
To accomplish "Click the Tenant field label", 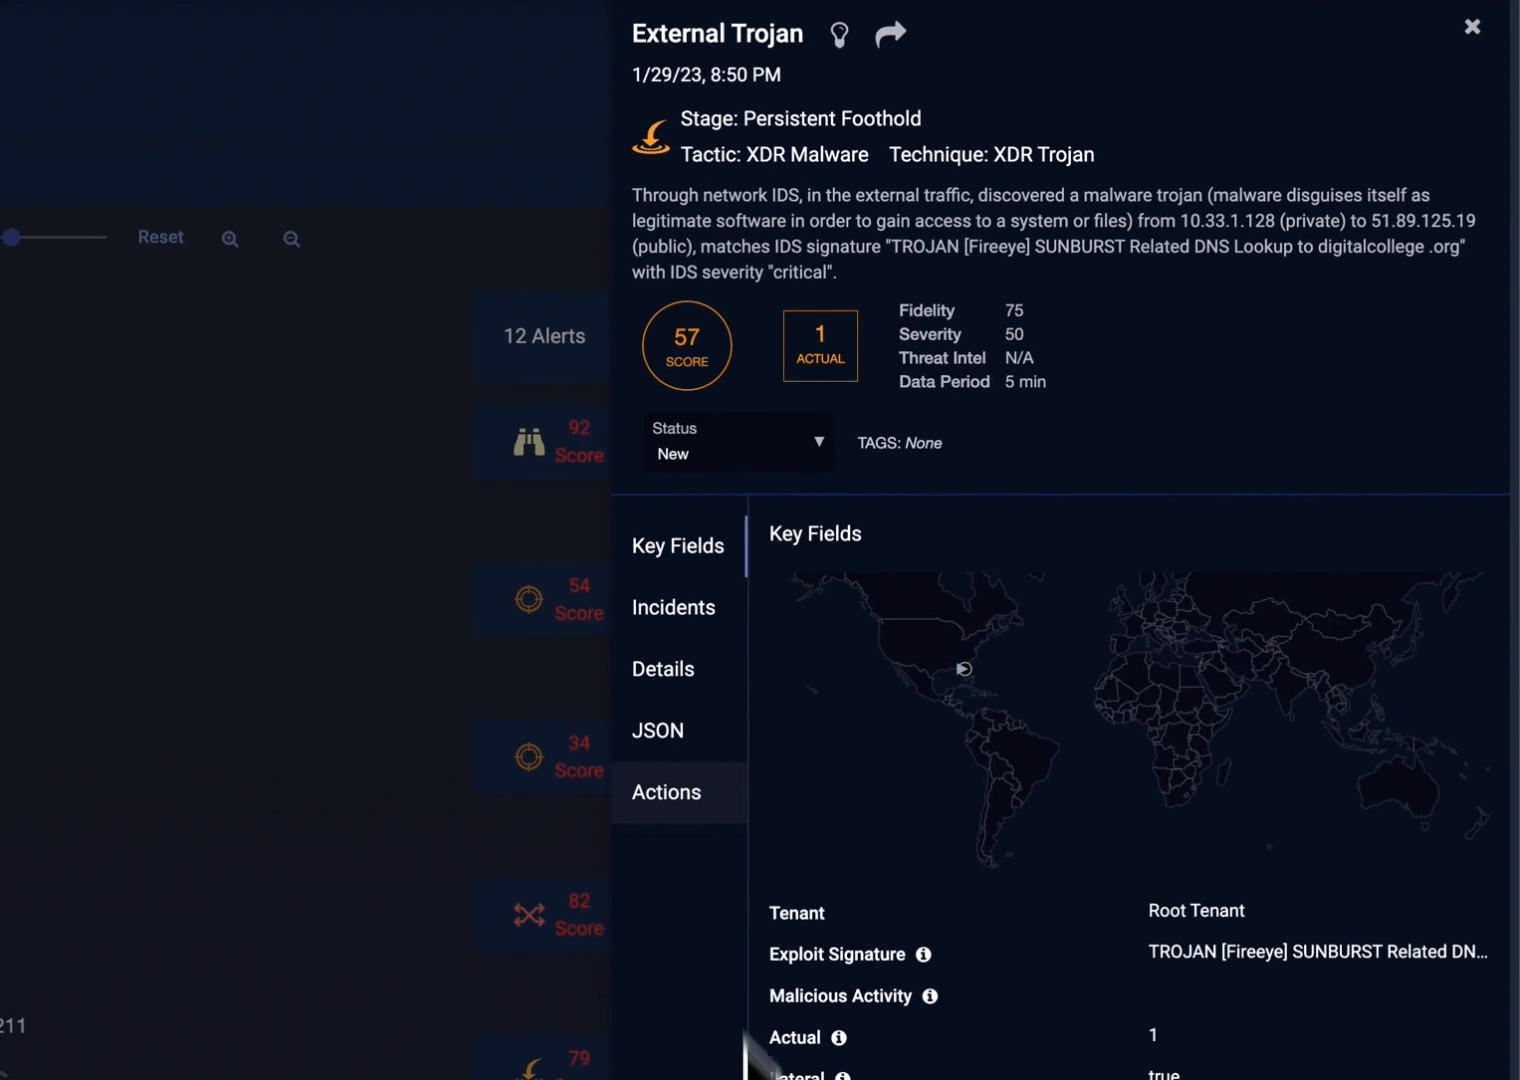I will tap(797, 913).
